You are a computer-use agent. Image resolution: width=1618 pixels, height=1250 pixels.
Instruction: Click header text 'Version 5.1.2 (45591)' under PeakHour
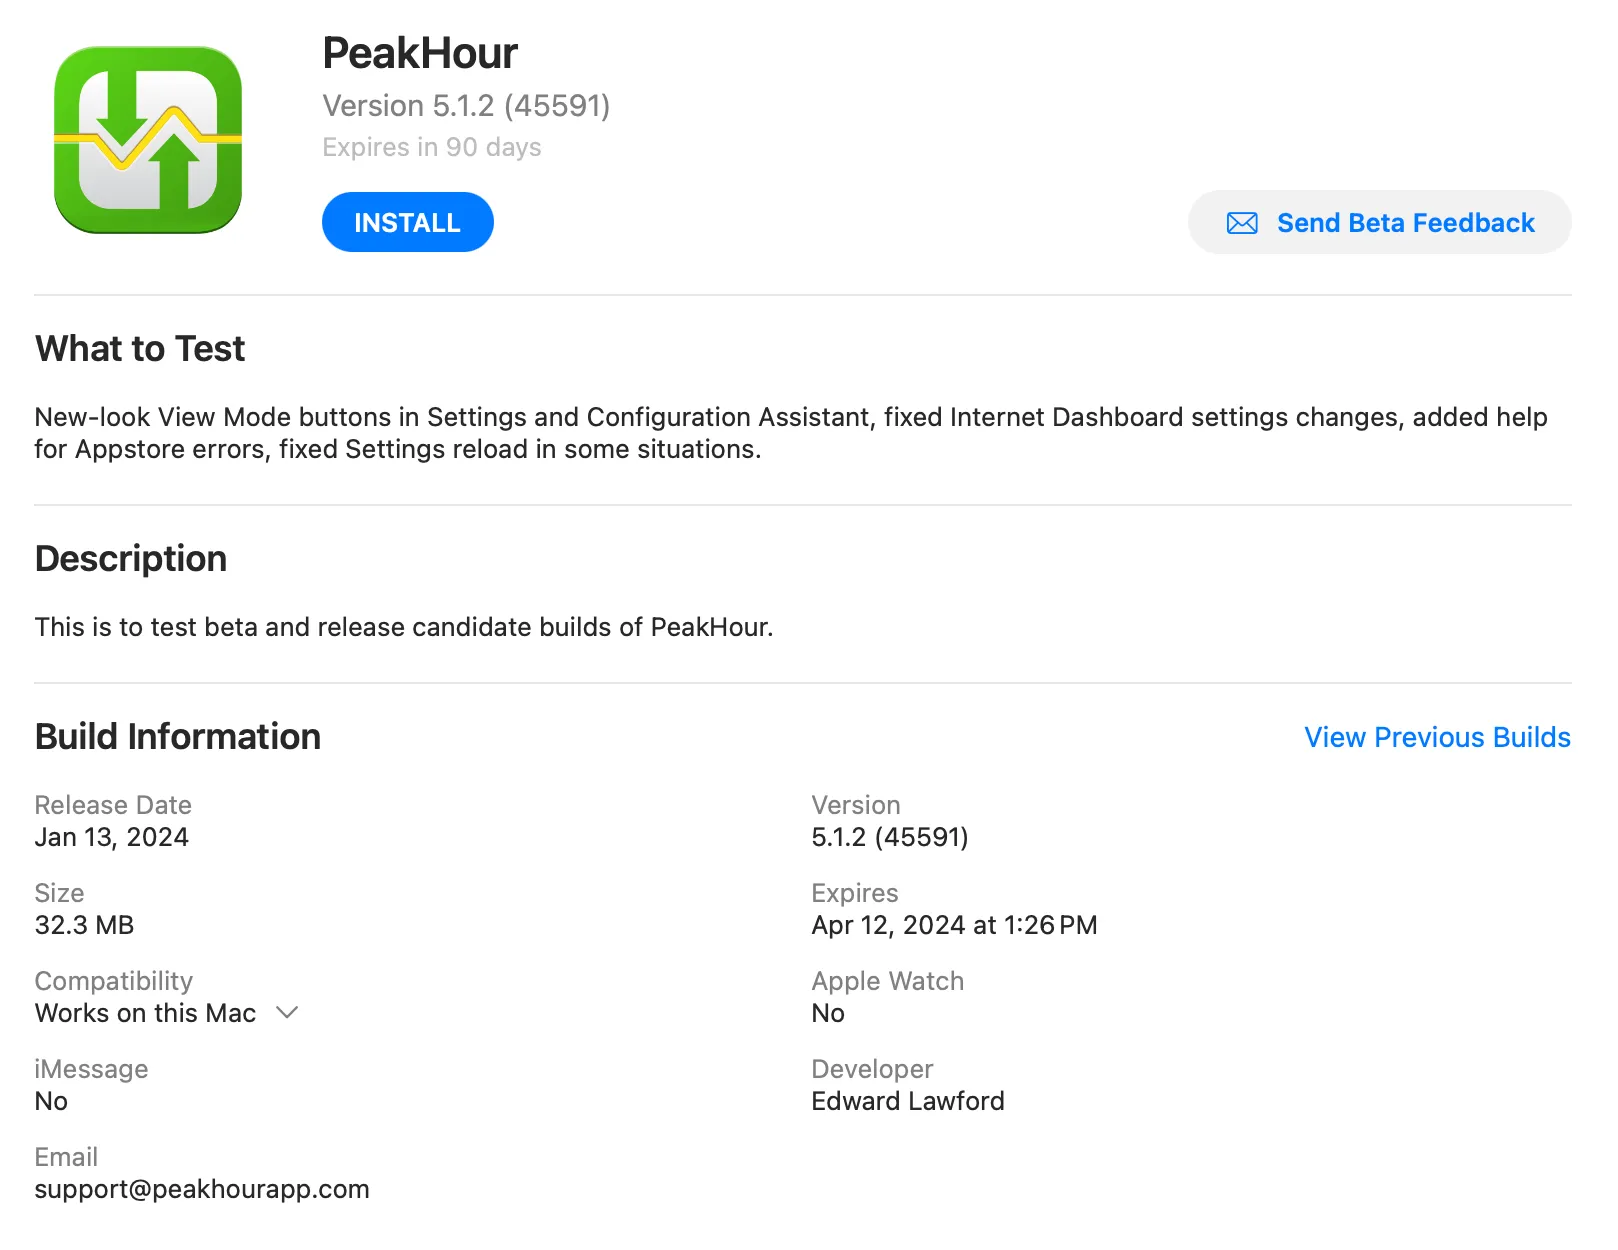pyautogui.click(x=466, y=105)
